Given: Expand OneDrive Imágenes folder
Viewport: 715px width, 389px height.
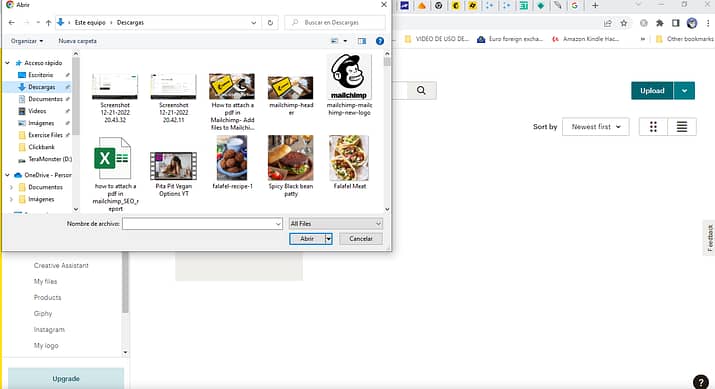Looking at the screenshot, I should (11, 199).
